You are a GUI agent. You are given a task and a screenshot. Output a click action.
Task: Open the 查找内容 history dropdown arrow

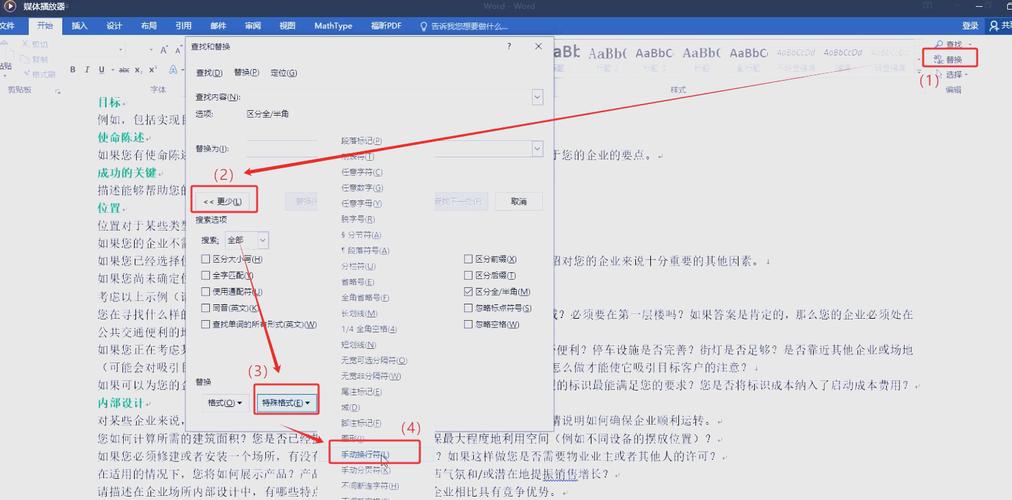pyautogui.click(x=537, y=97)
